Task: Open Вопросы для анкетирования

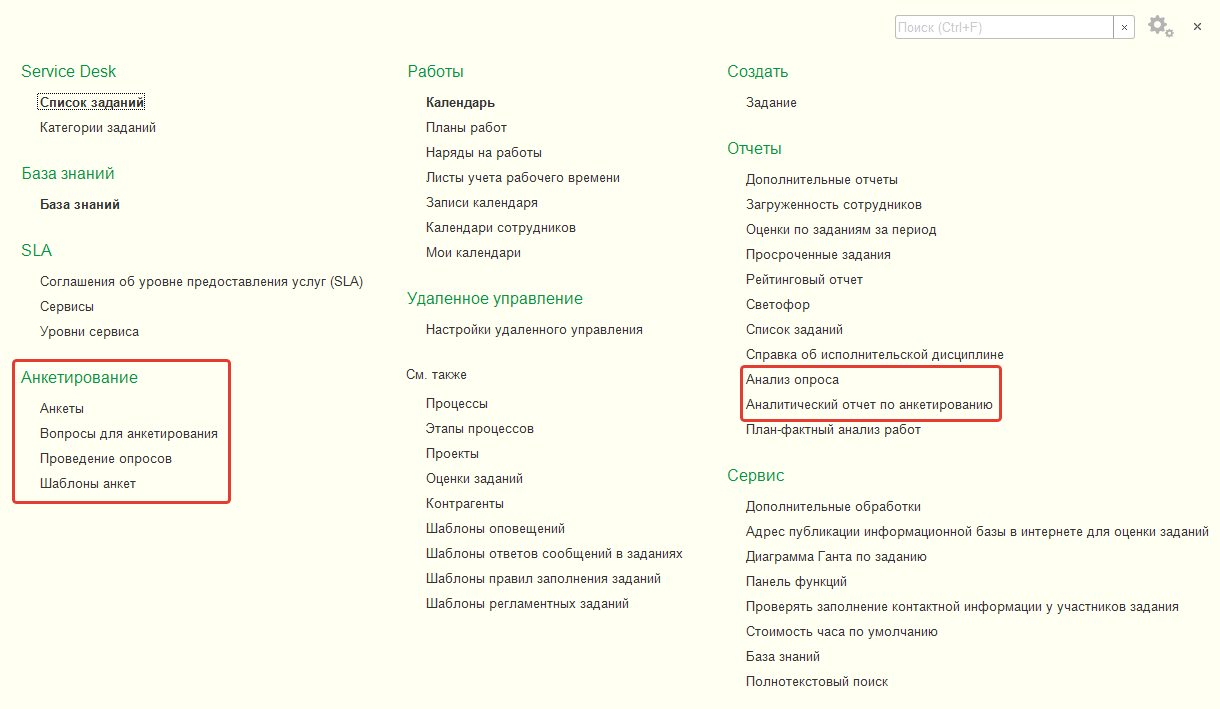Action: pyautogui.click(x=129, y=434)
